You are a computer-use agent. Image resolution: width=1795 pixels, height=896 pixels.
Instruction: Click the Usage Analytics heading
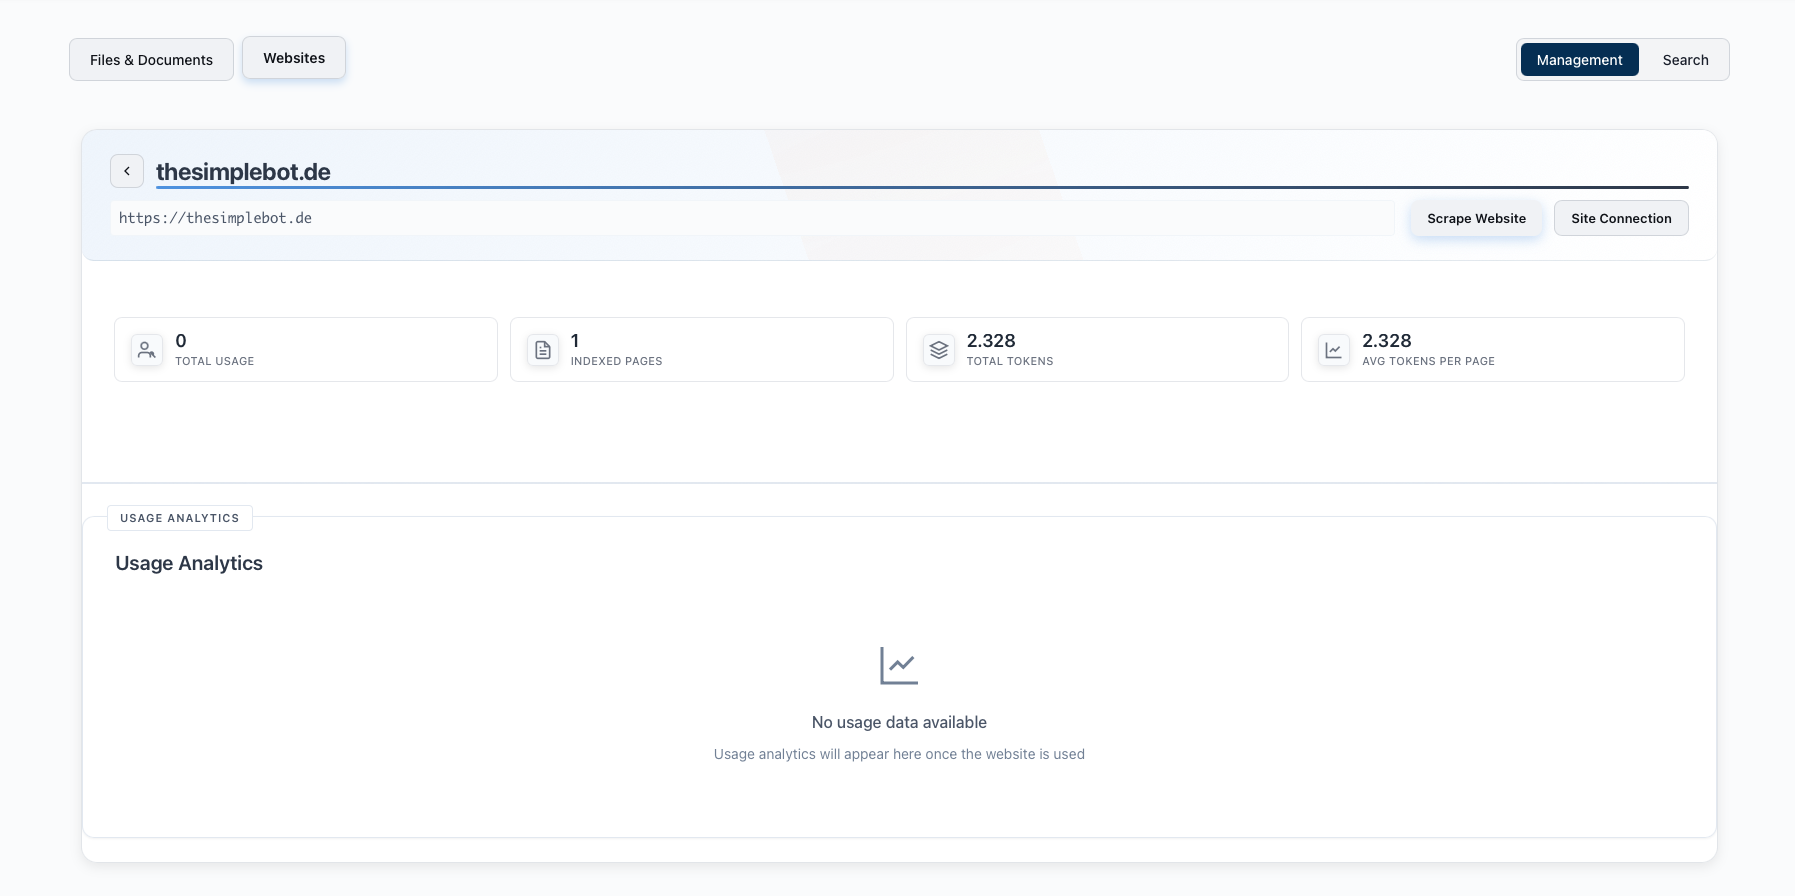point(189,563)
